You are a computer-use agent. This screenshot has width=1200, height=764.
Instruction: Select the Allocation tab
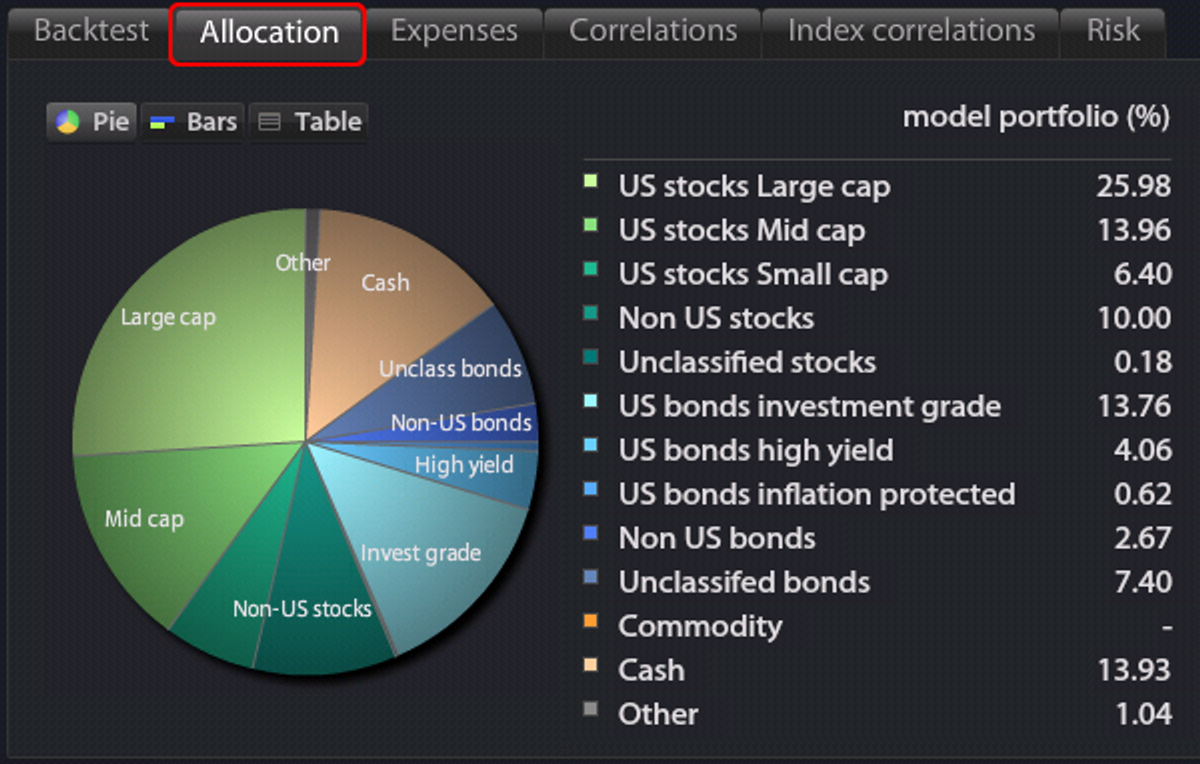[268, 33]
